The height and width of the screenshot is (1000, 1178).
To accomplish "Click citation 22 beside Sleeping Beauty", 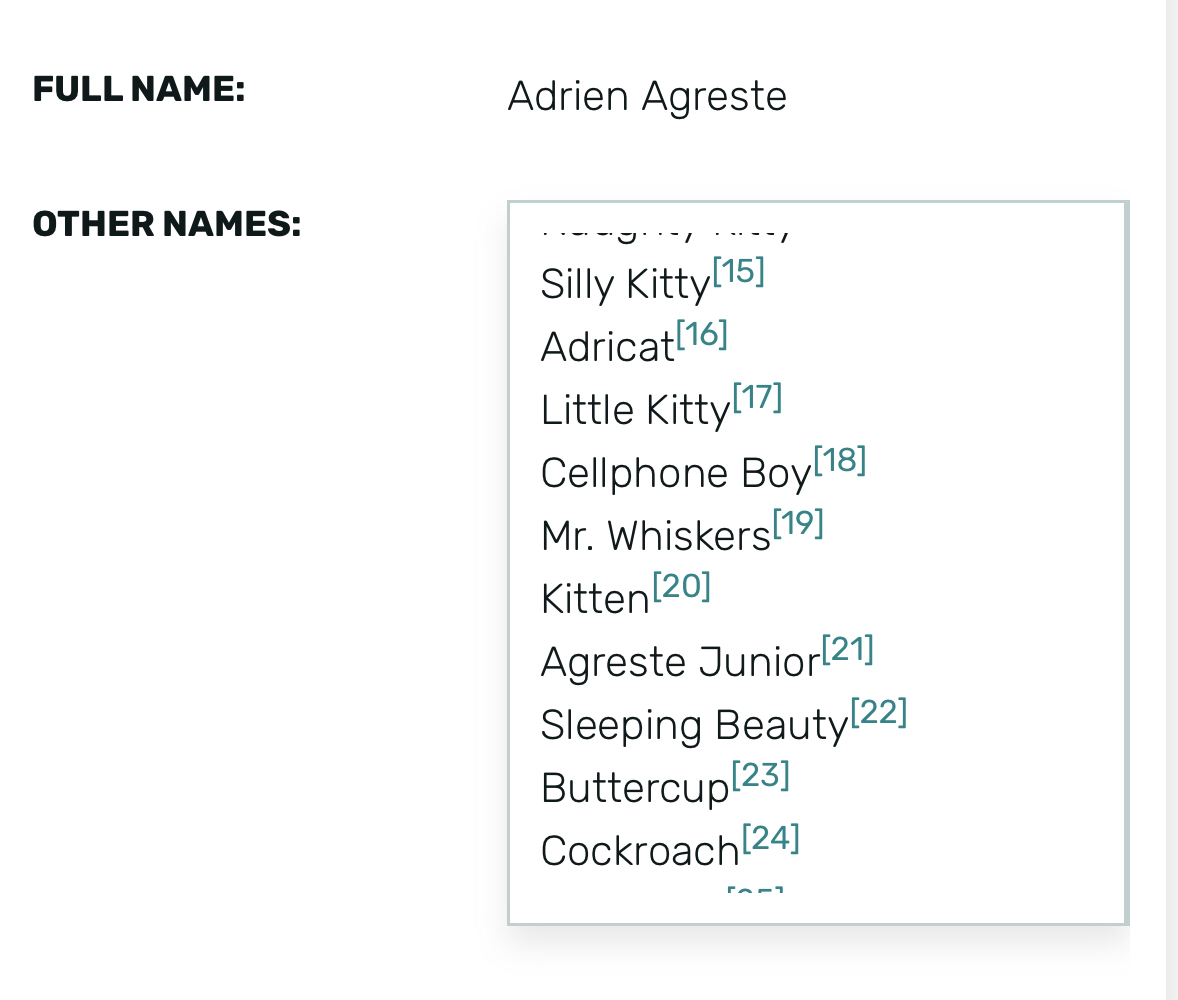I will click(x=879, y=713).
